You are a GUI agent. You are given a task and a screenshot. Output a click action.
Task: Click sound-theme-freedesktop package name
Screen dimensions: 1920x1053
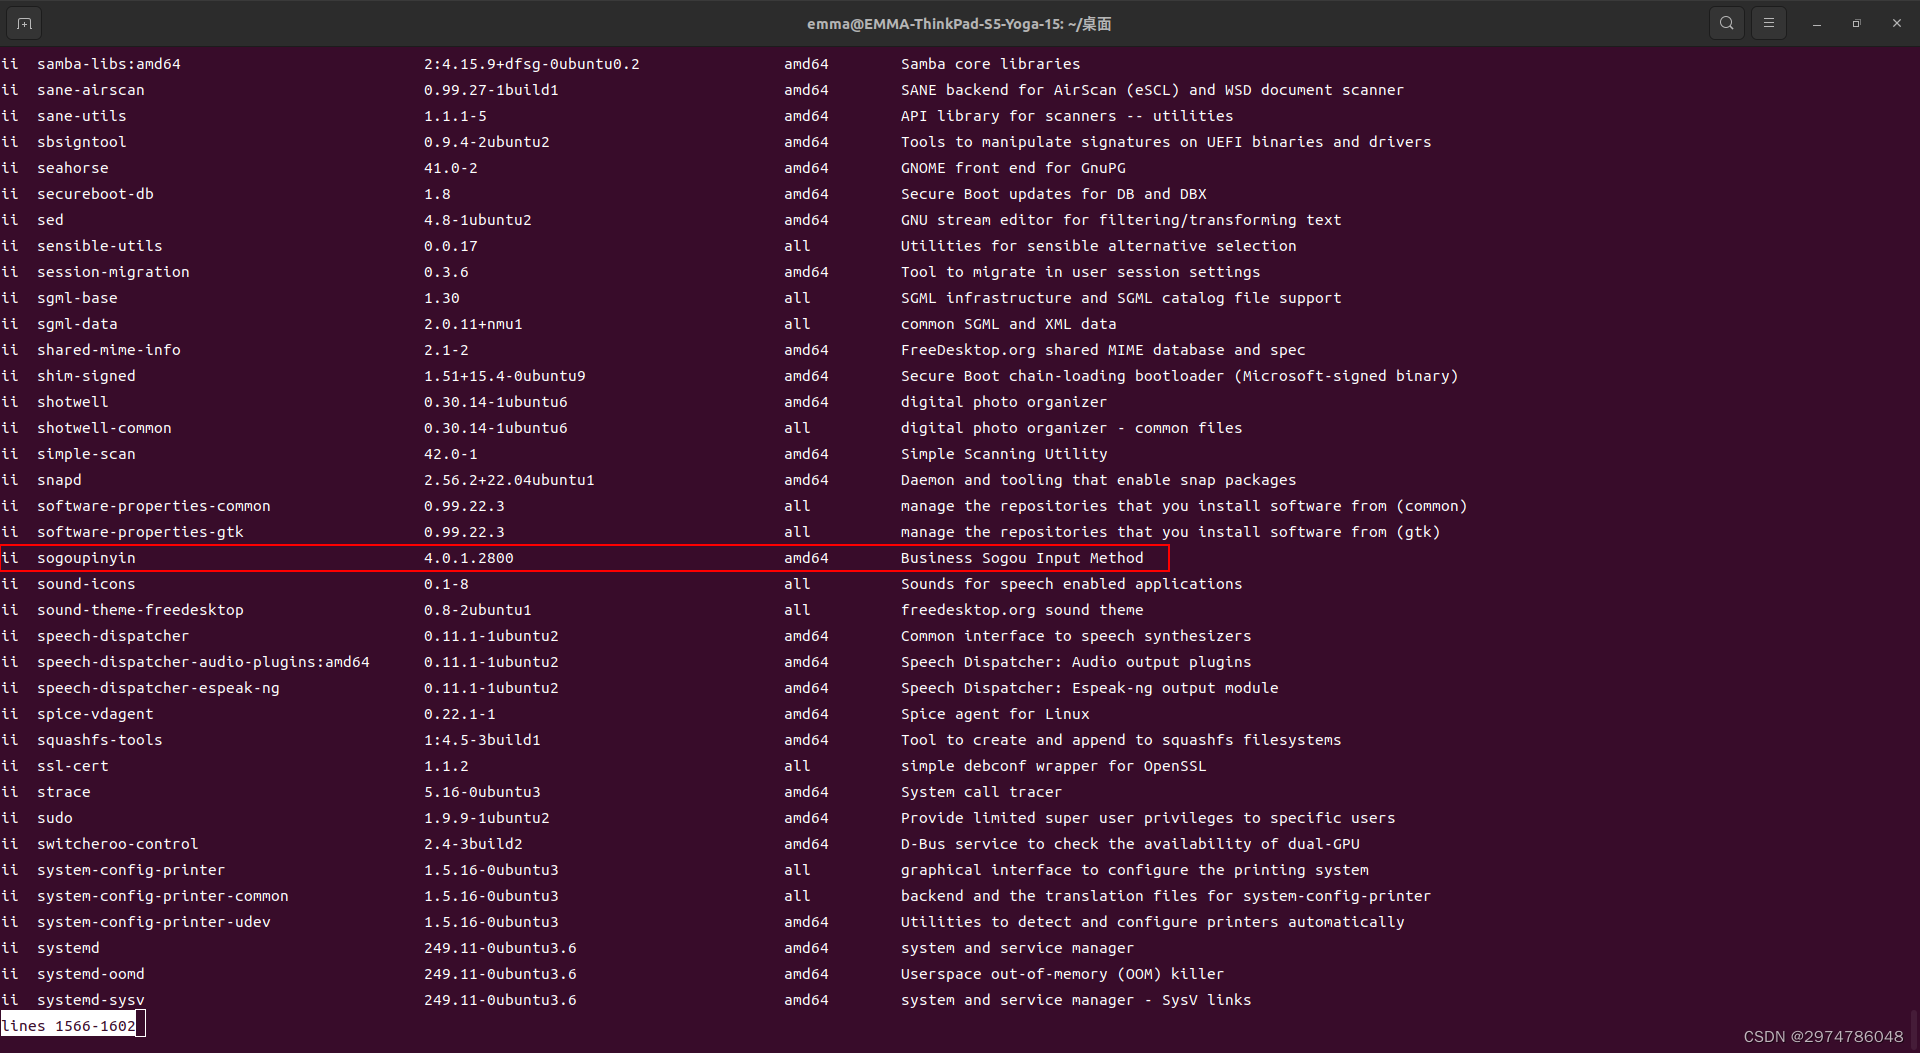[x=140, y=610]
